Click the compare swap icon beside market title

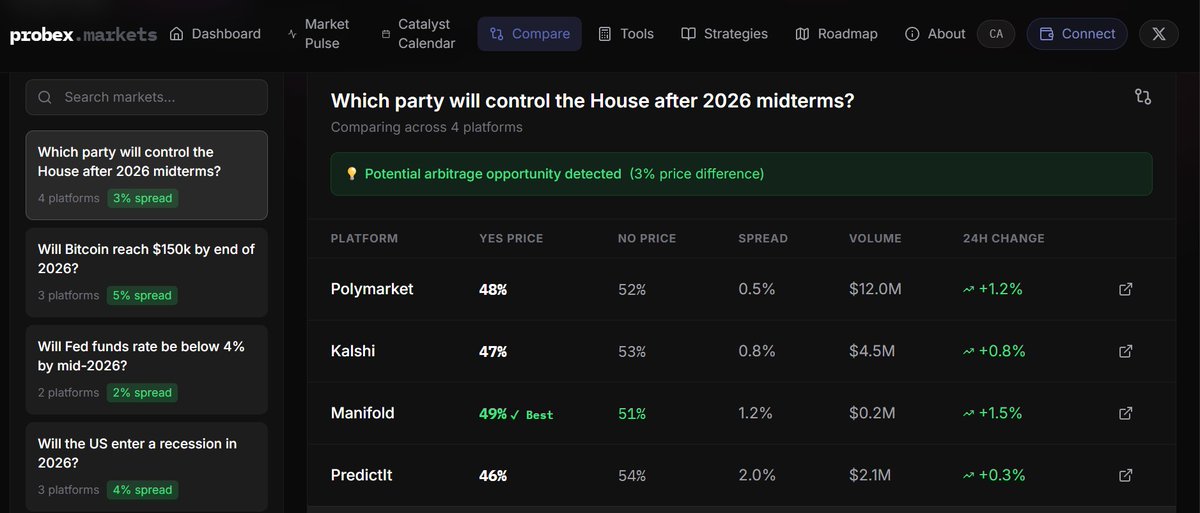click(x=1143, y=97)
